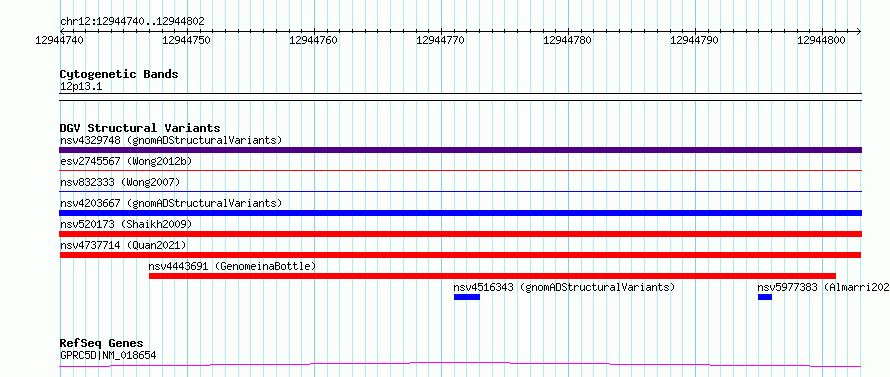Open nsv832333 (Wong2007) label
The width and height of the screenshot is (890, 377).
pyautogui.click(x=119, y=182)
